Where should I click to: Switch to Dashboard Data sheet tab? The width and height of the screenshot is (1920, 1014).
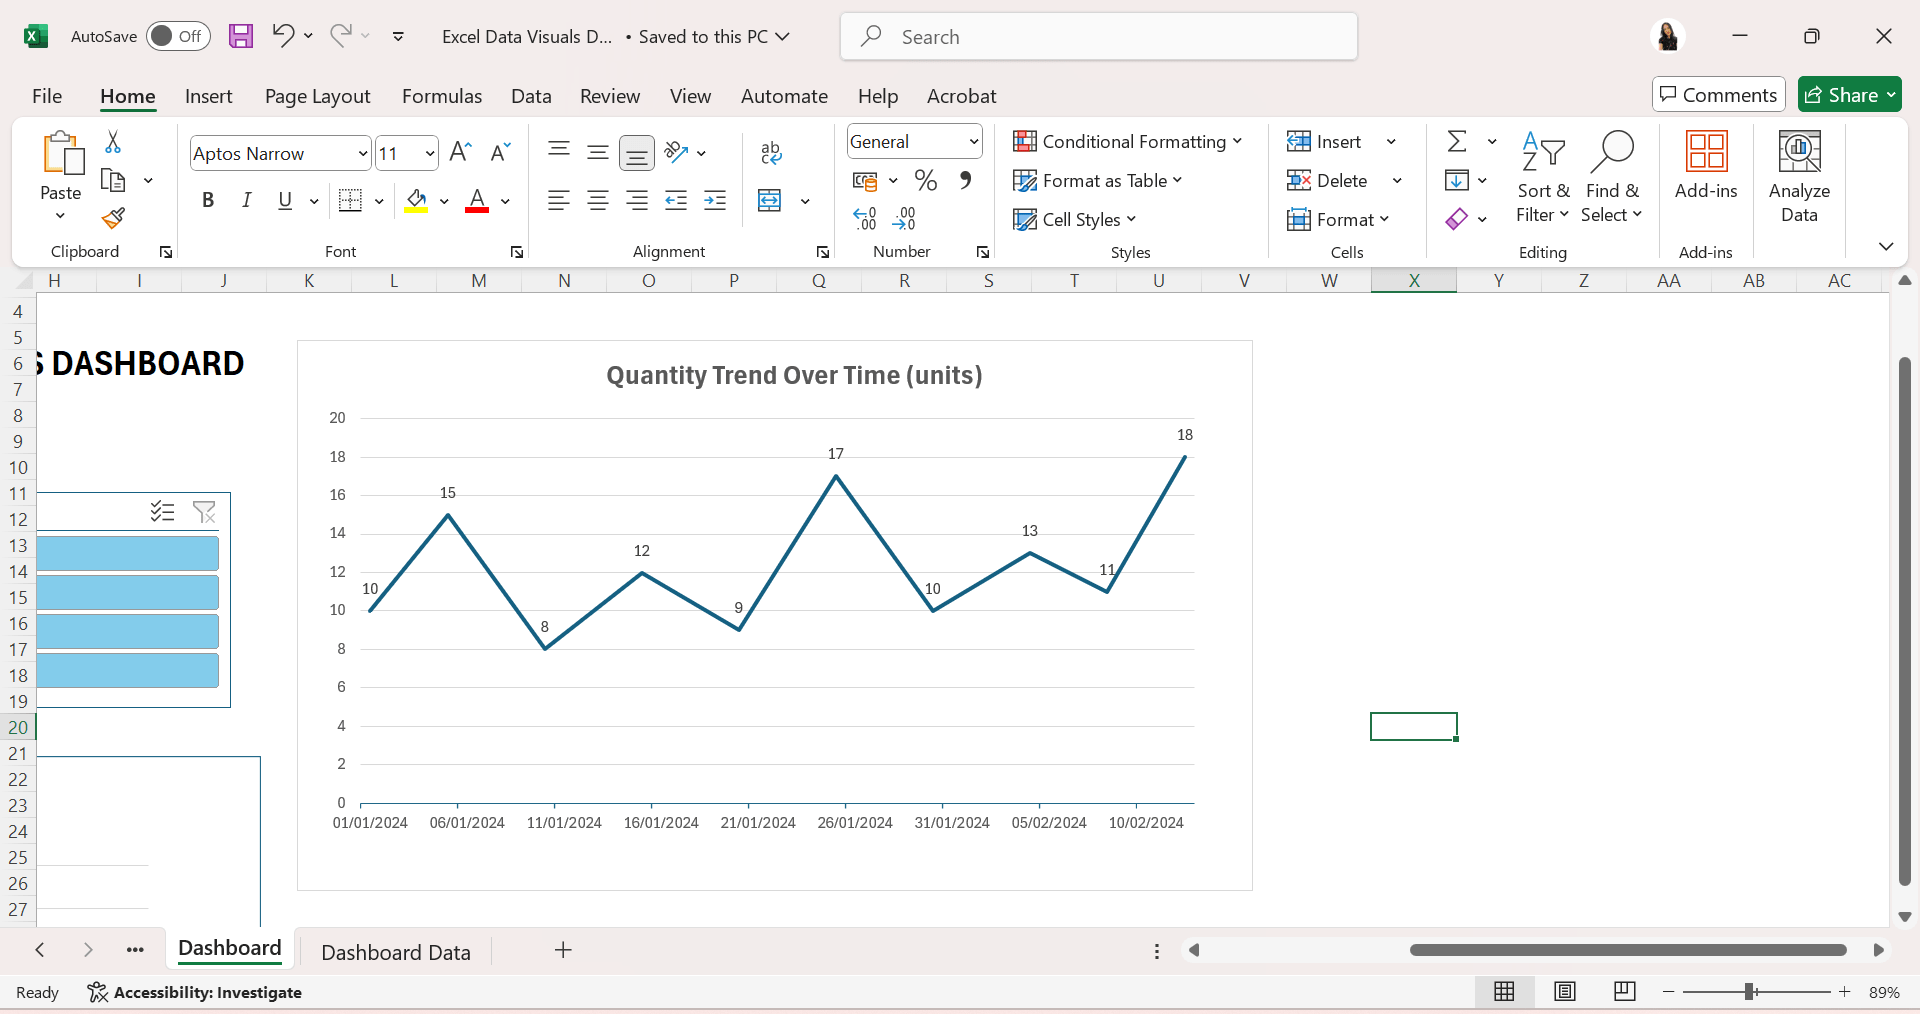coord(395,952)
